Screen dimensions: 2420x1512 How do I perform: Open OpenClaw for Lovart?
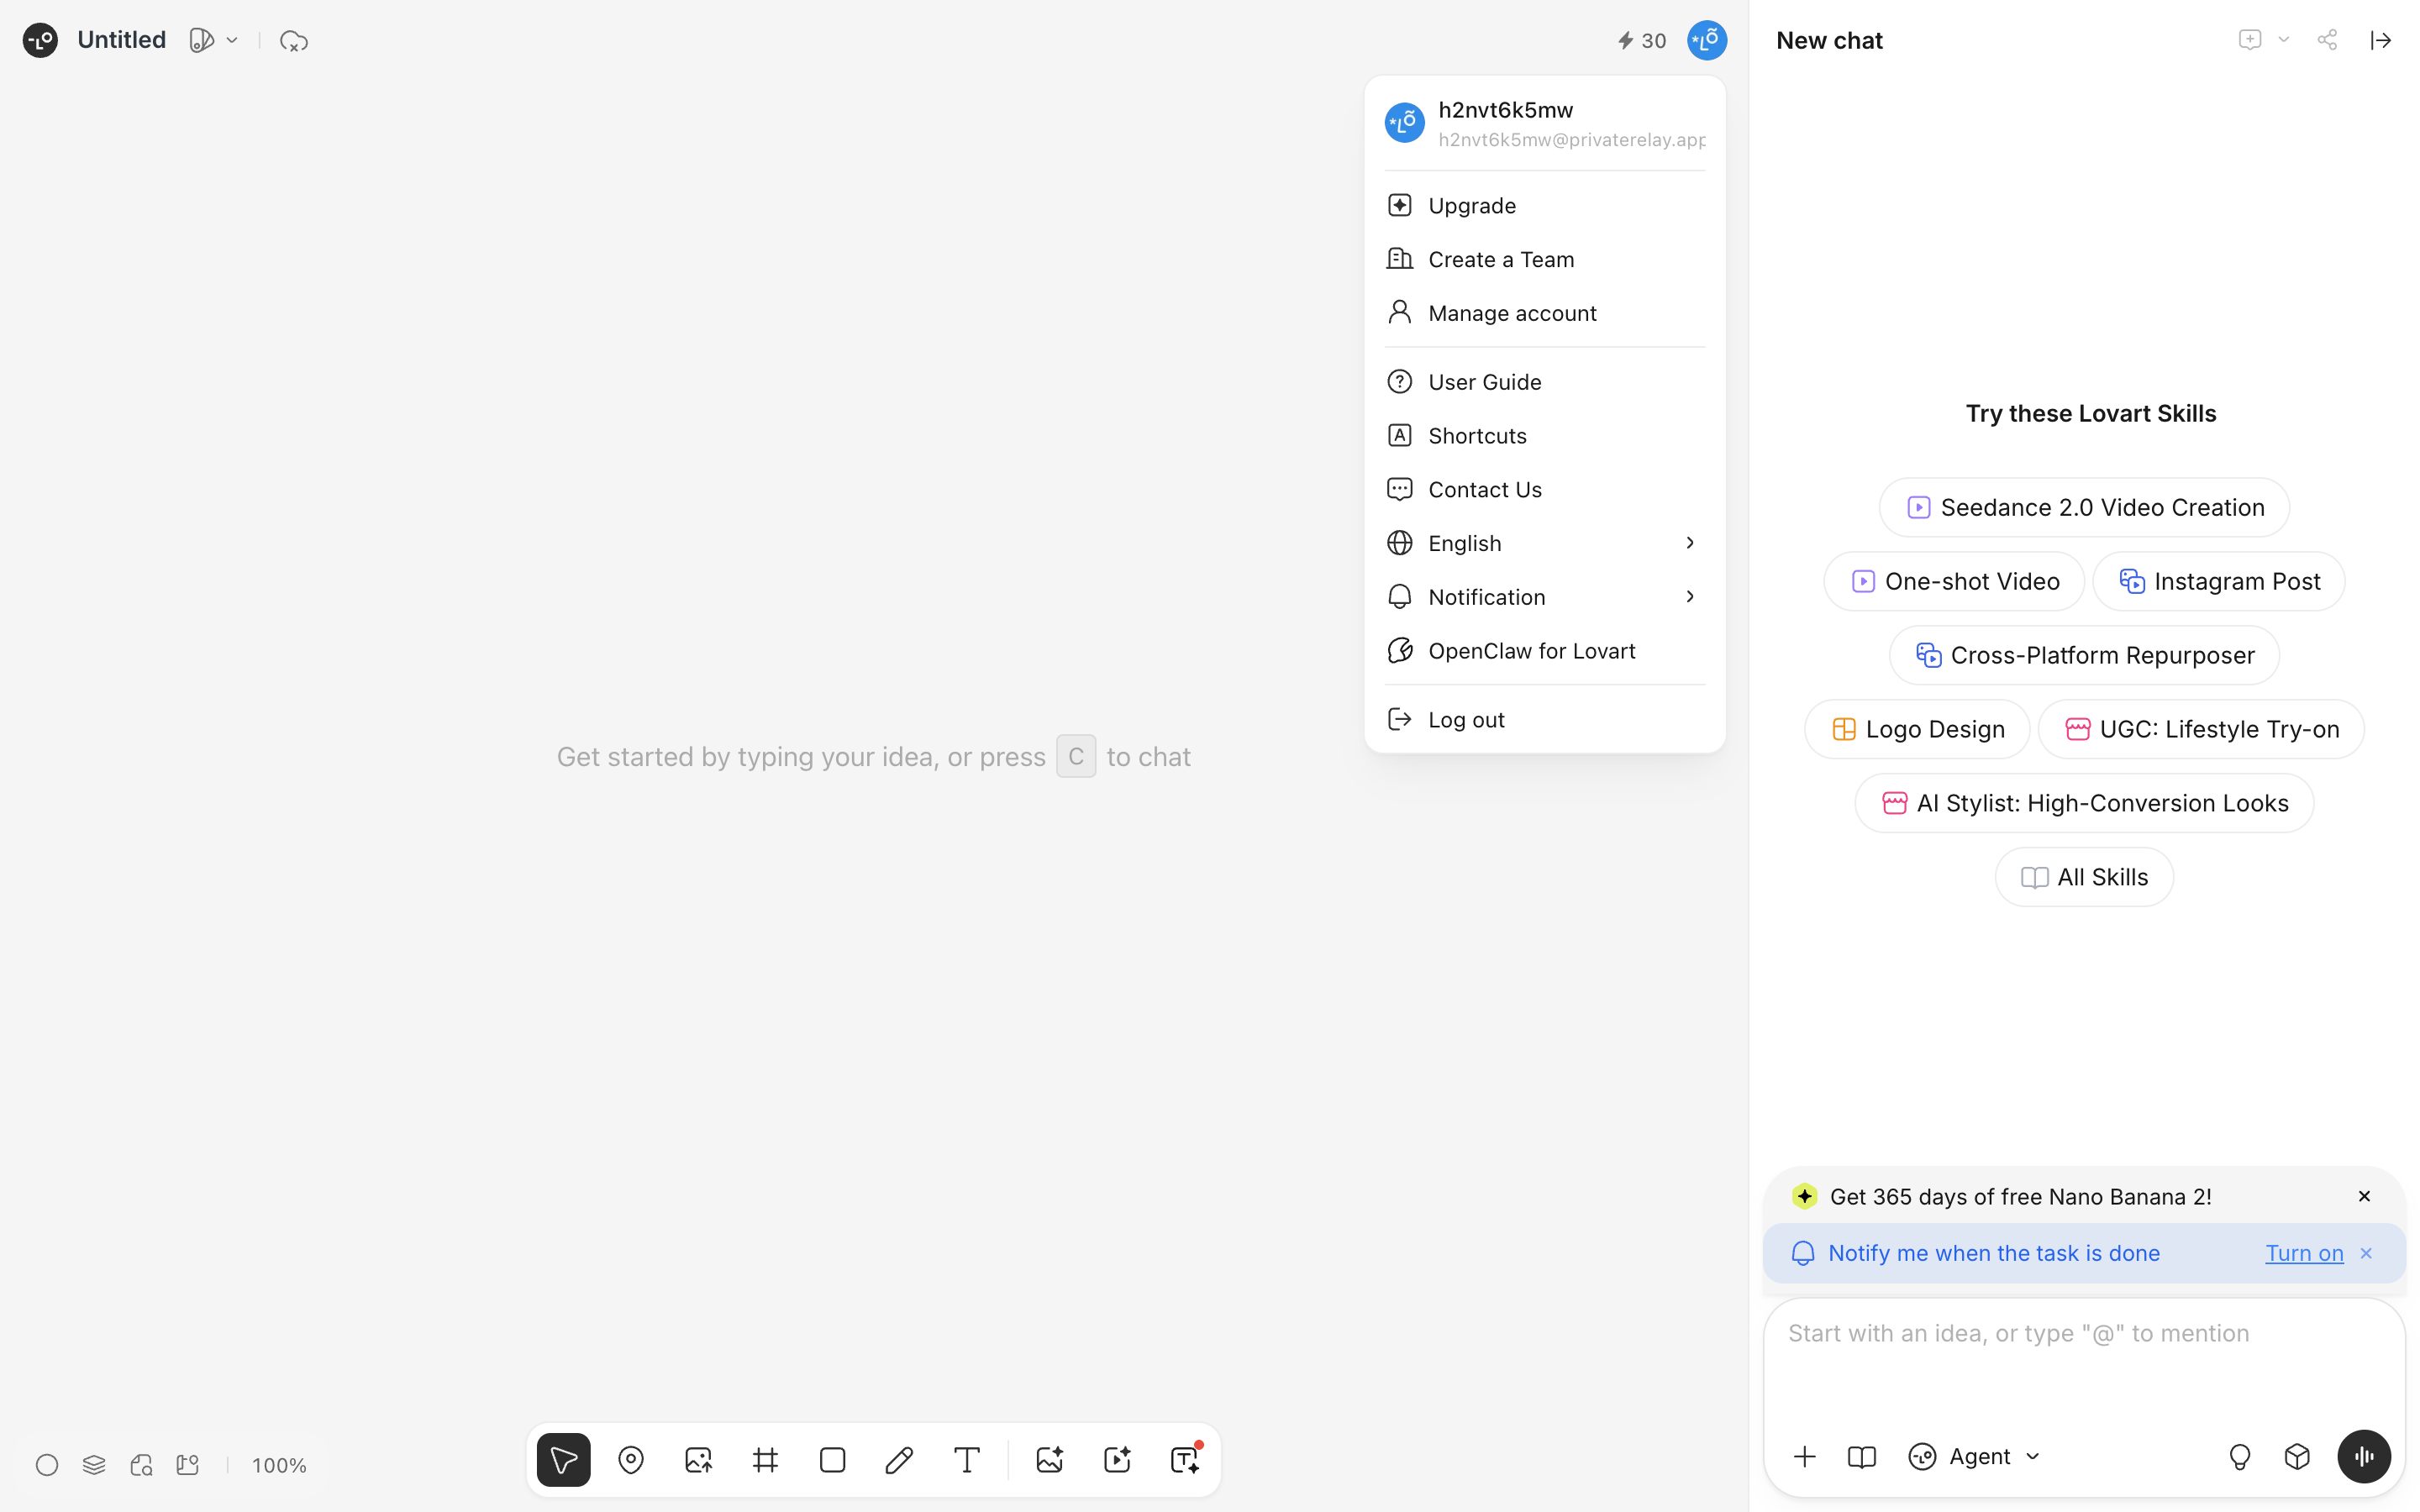1545,651
